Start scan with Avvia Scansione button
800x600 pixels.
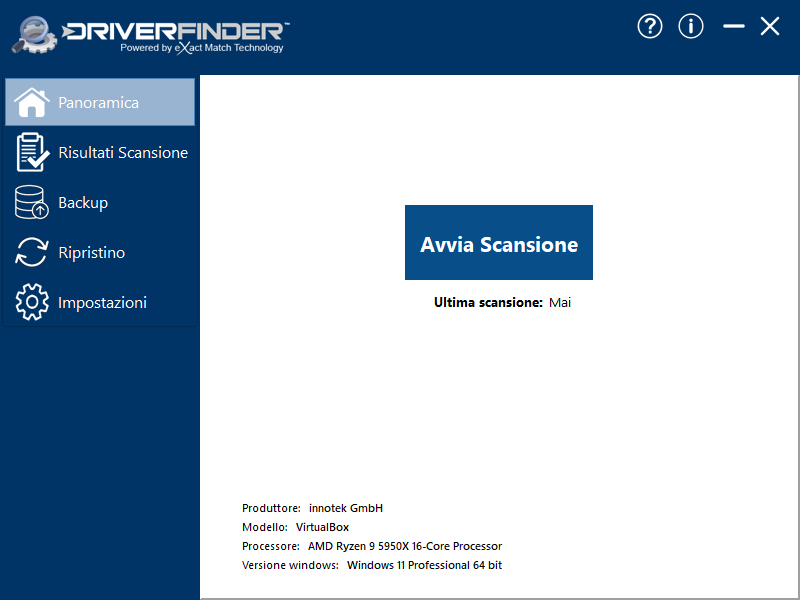[x=499, y=242]
